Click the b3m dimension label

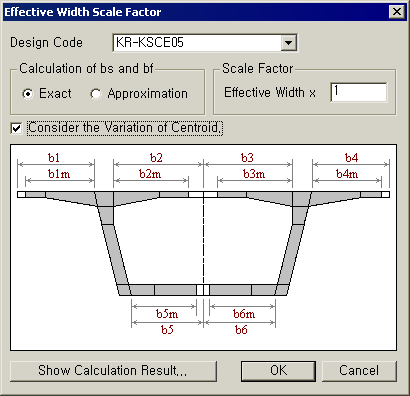click(254, 174)
